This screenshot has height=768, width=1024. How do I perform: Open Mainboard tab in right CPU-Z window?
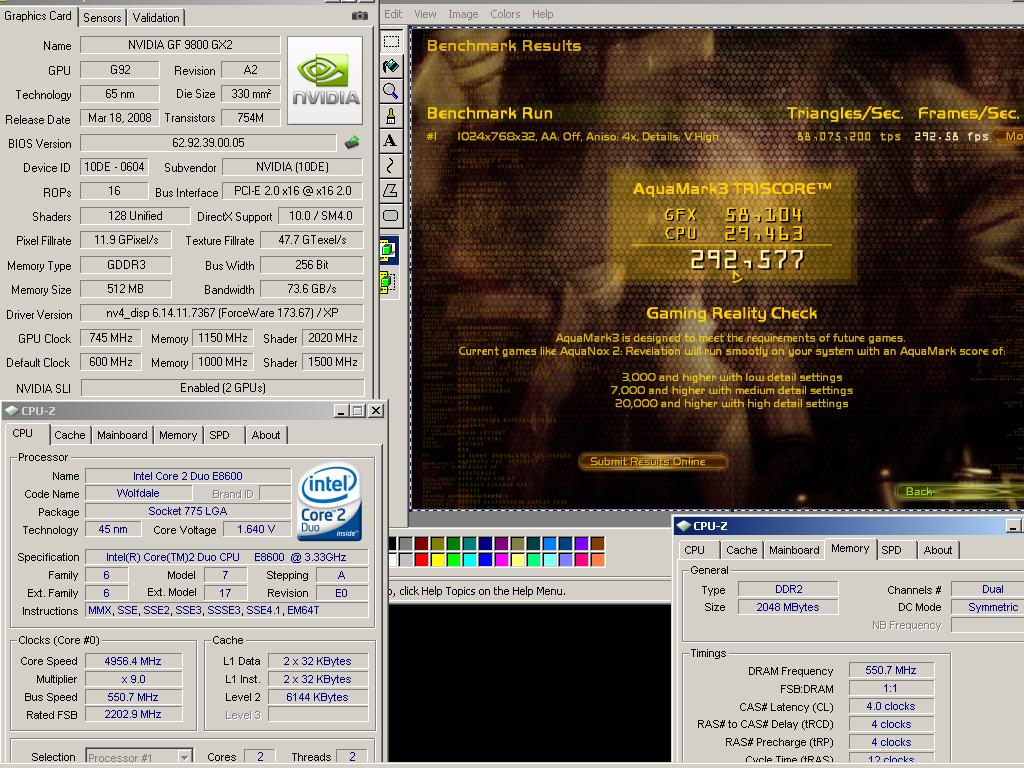(x=794, y=550)
